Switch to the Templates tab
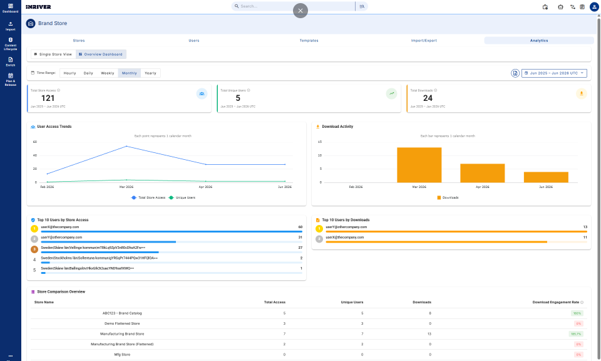The image size is (601, 361). click(309, 41)
